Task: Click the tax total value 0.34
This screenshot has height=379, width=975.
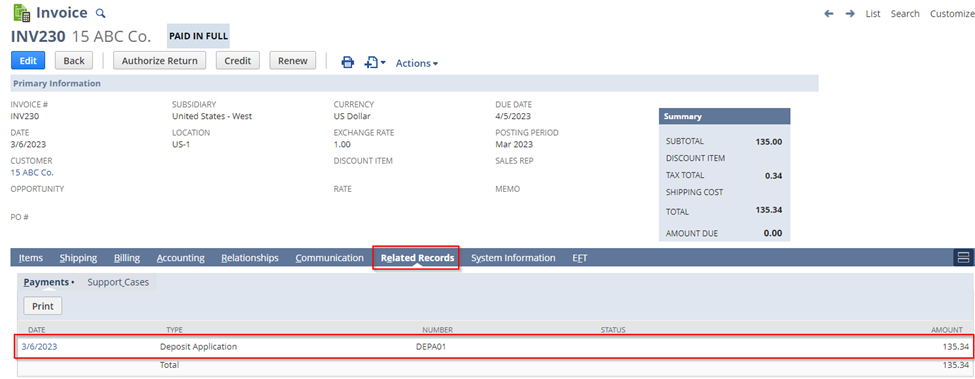Action: pyautogui.click(x=774, y=176)
